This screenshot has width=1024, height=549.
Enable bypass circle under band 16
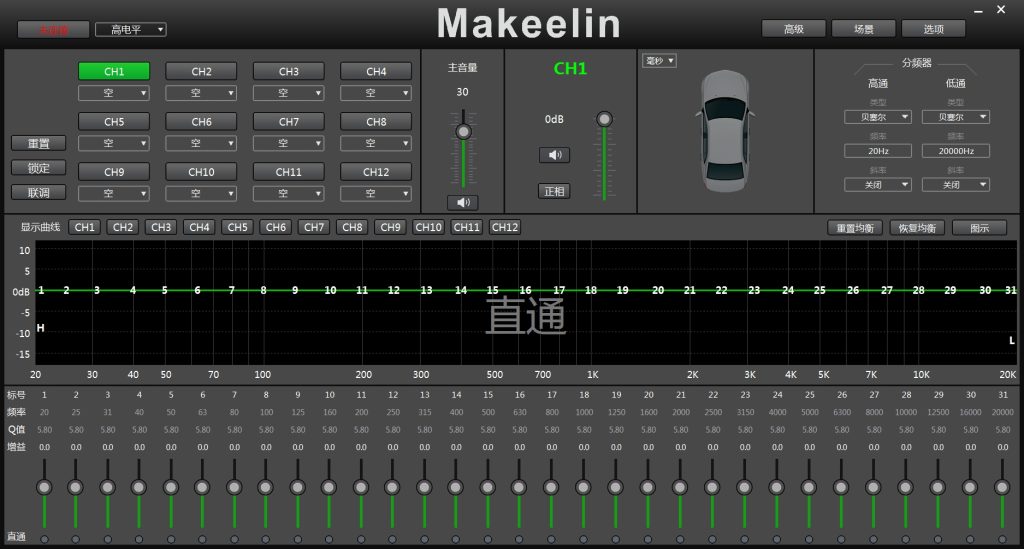click(x=519, y=539)
